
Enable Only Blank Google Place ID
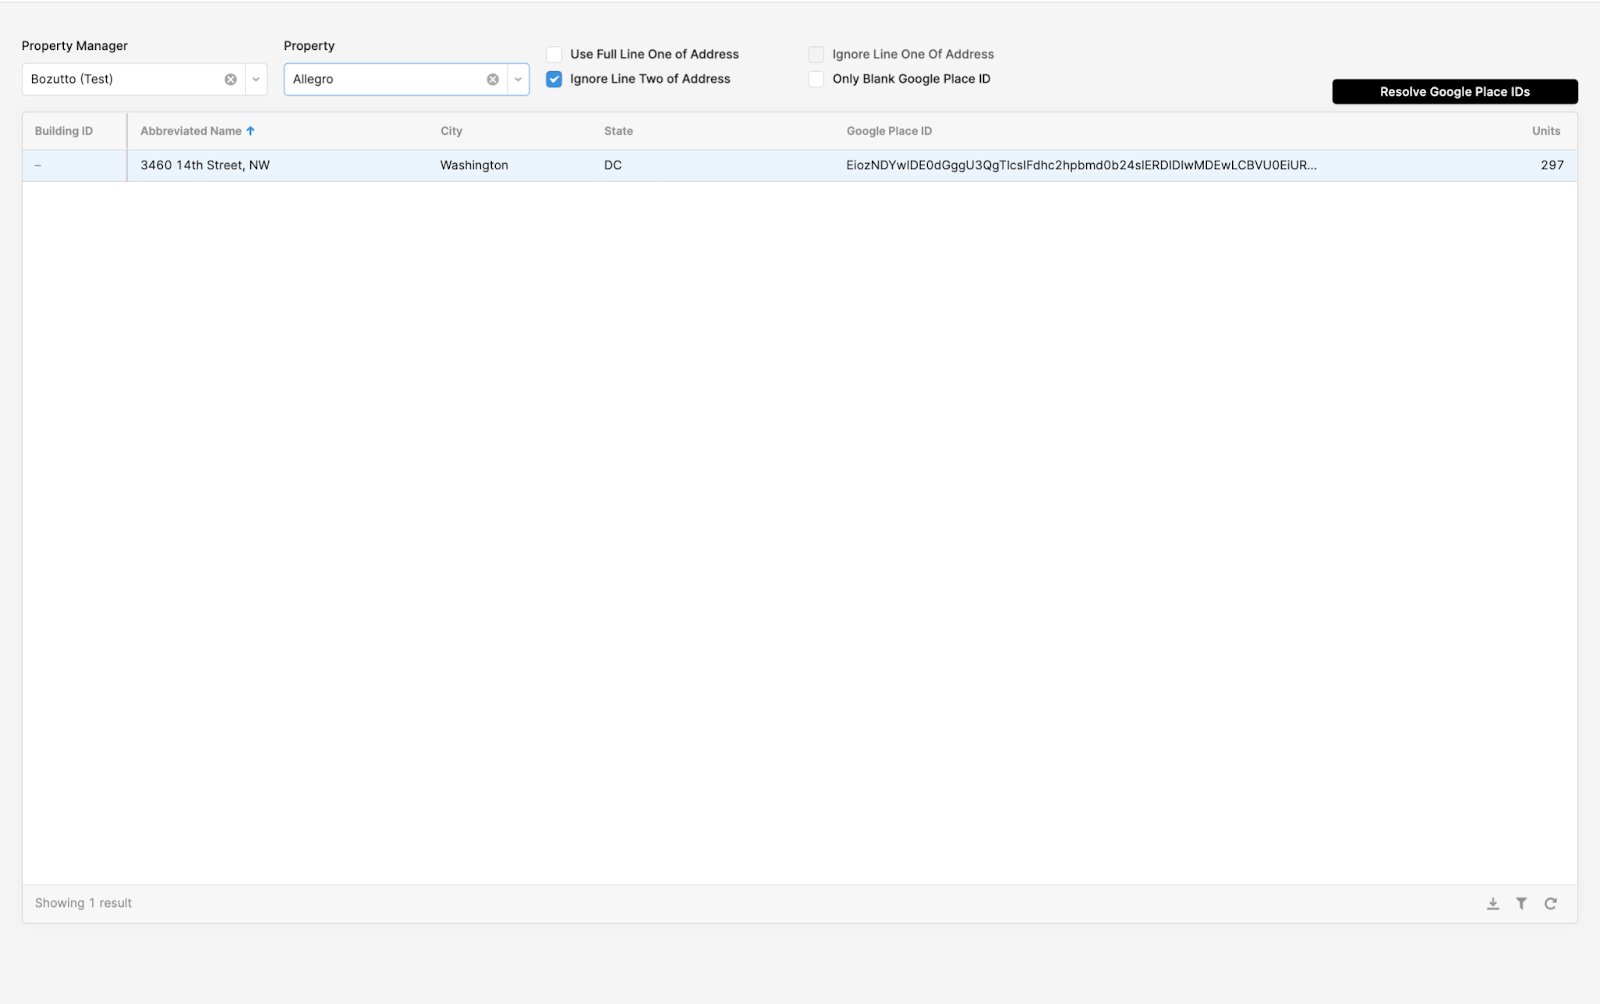(x=816, y=79)
